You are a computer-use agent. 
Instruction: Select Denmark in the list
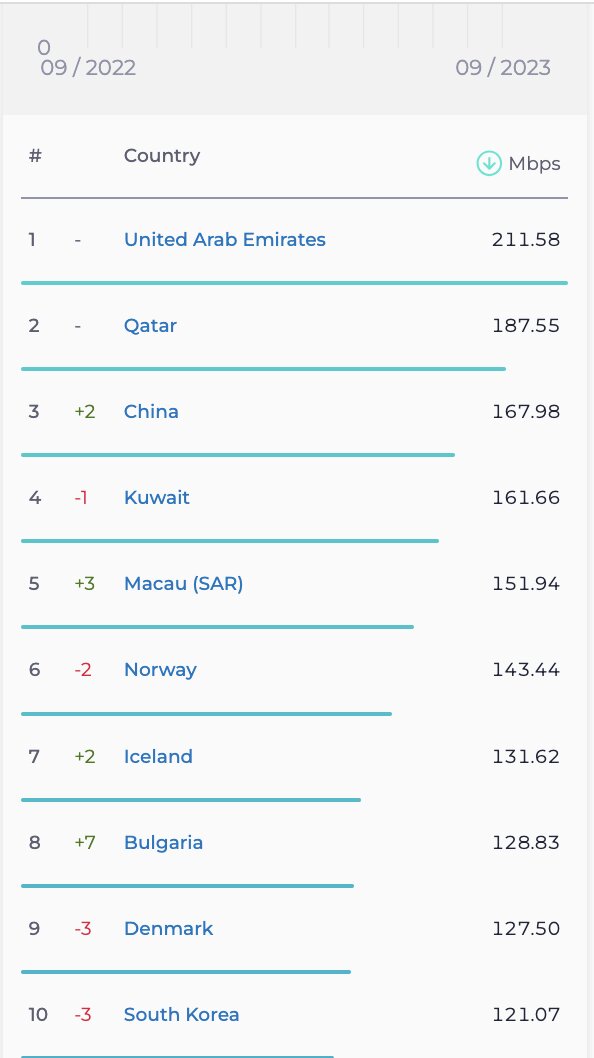point(168,929)
